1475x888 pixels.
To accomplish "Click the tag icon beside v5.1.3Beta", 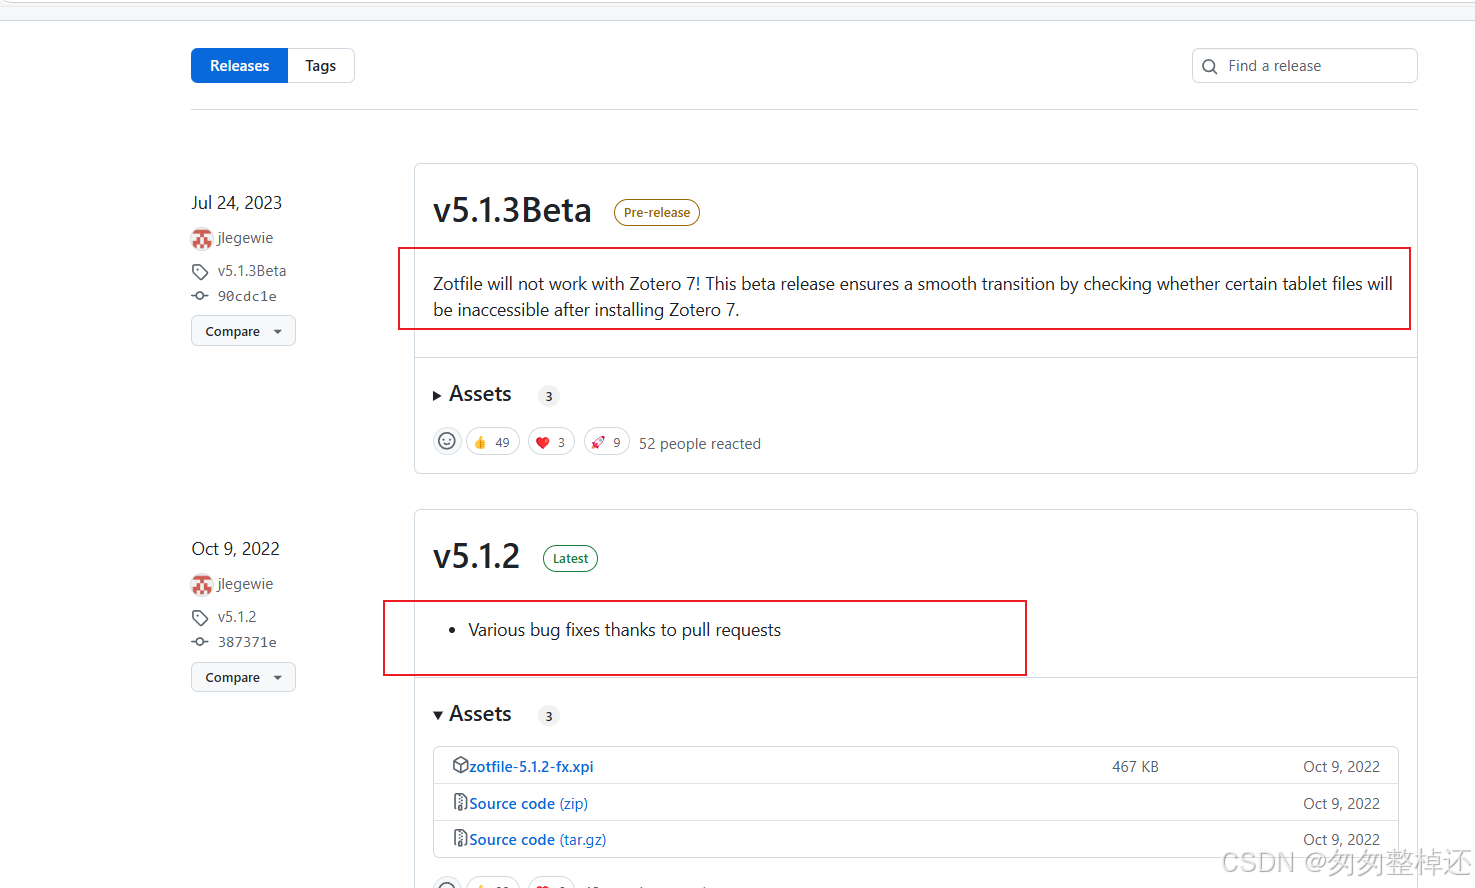I will [x=200, y=271].
